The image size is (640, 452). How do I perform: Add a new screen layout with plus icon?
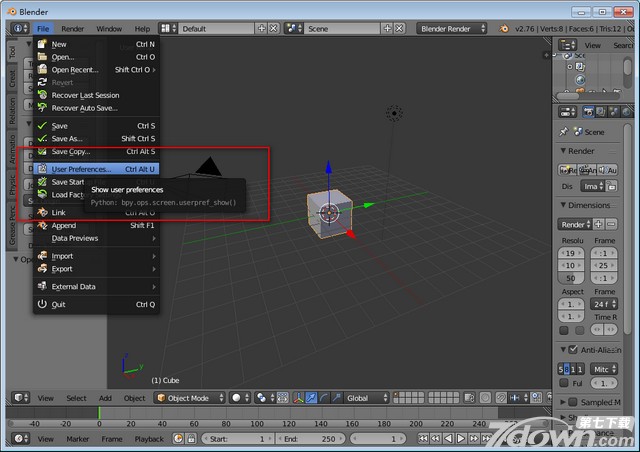click(x=259, y=29)
